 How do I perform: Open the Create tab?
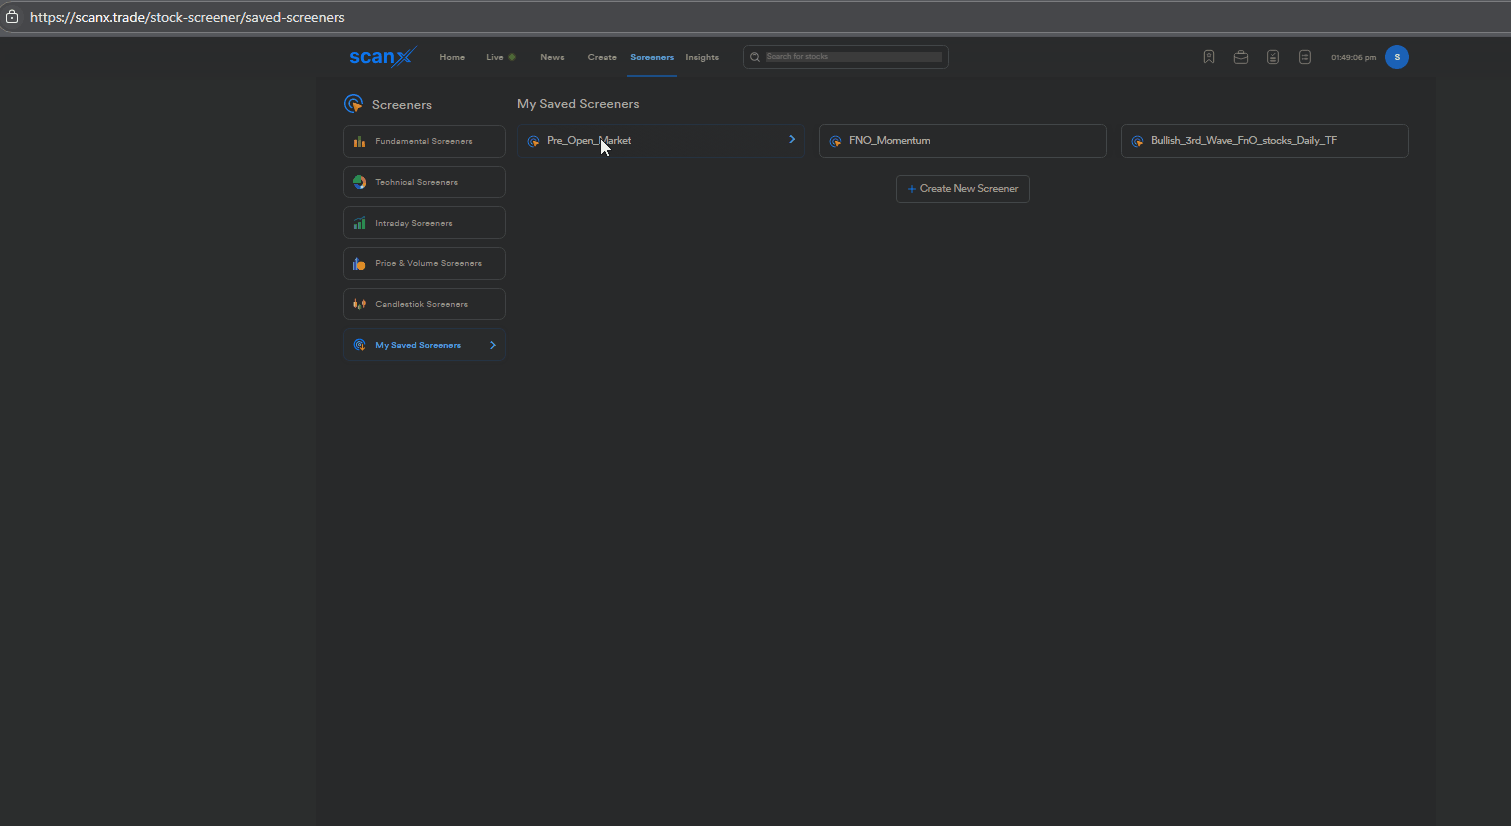click(602, 57)
